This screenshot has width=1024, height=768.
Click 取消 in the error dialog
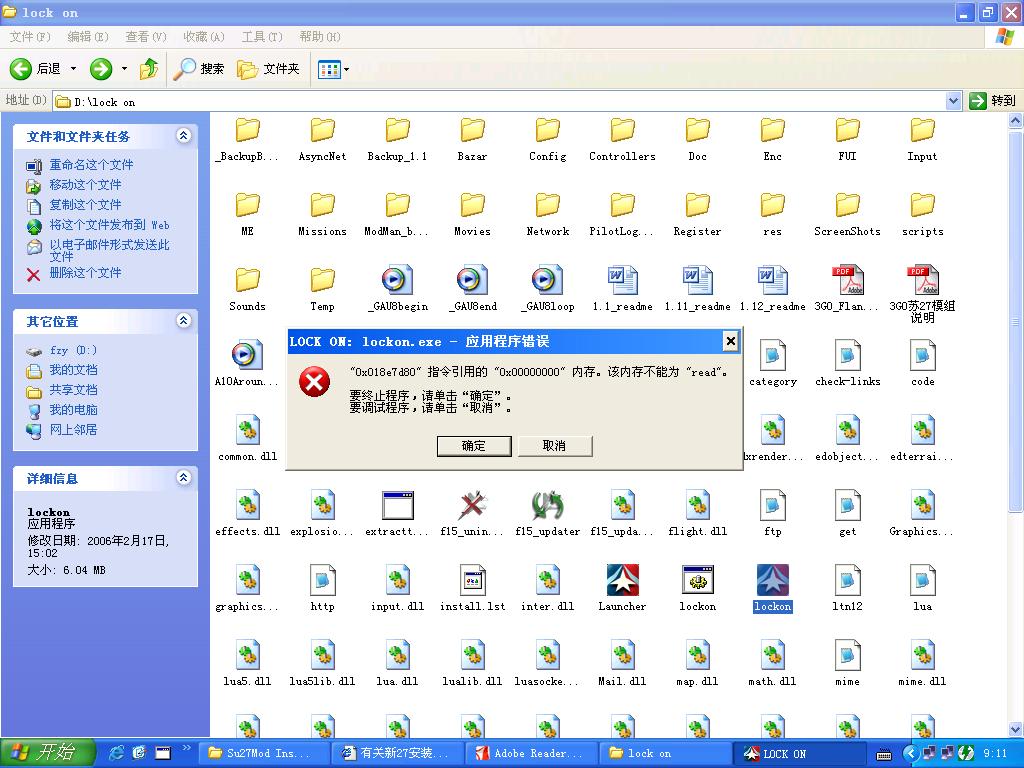[x=554, y=446]
